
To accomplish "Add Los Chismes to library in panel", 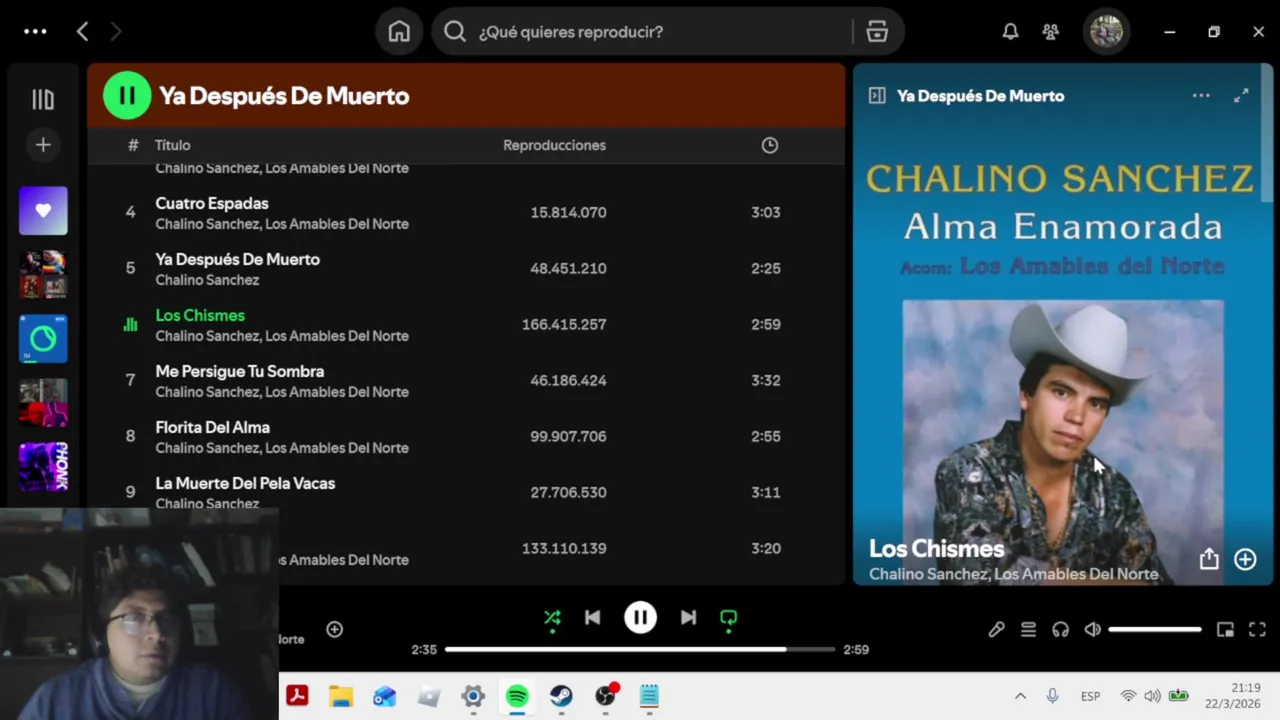I will tap(1245, 559).
